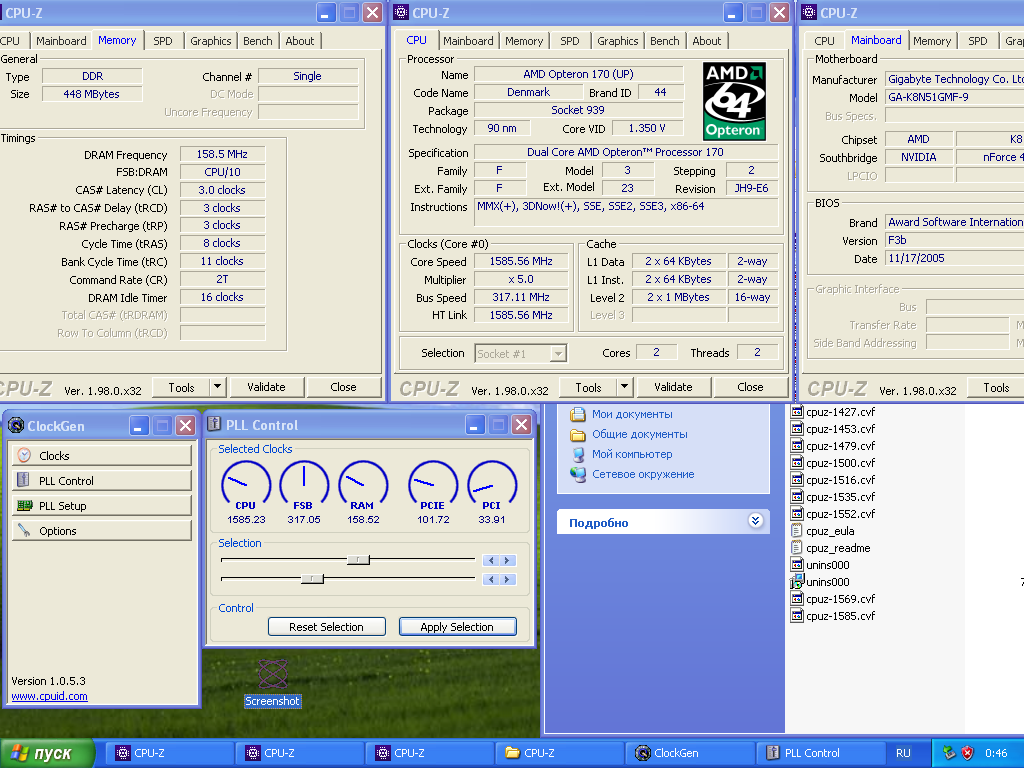Viewport: 1024px width, 768px height.
Task: Select file icon of cpuz-1585.cvf
Action: pos(797,616)
